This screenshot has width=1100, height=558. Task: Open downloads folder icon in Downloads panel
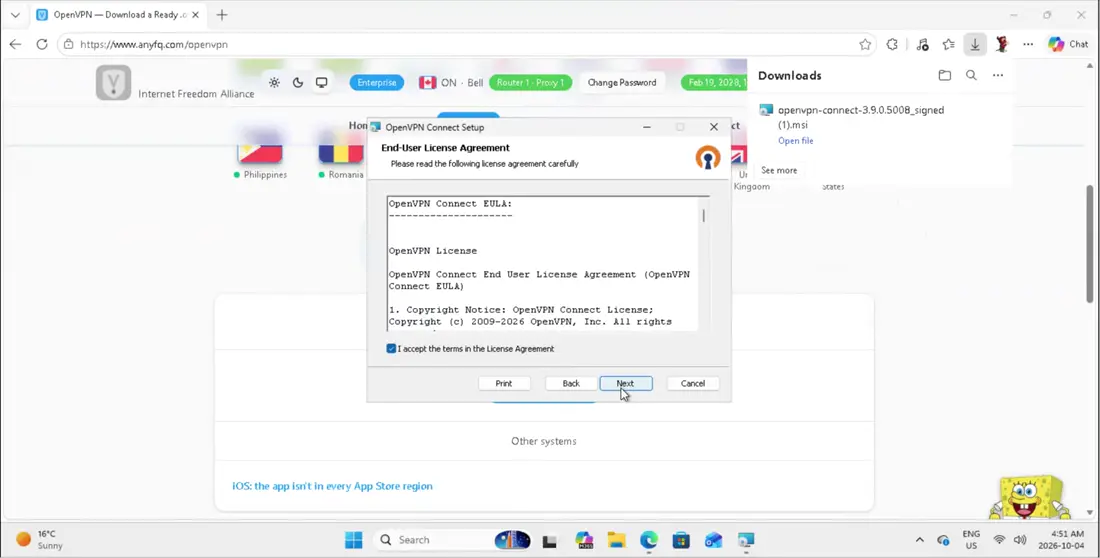pos(945,75)
